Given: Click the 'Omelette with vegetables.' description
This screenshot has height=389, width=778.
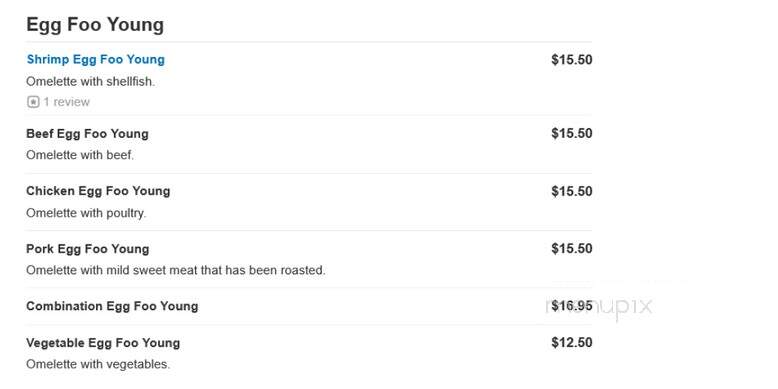Looking at the screenshot, I should coord(98,365).
